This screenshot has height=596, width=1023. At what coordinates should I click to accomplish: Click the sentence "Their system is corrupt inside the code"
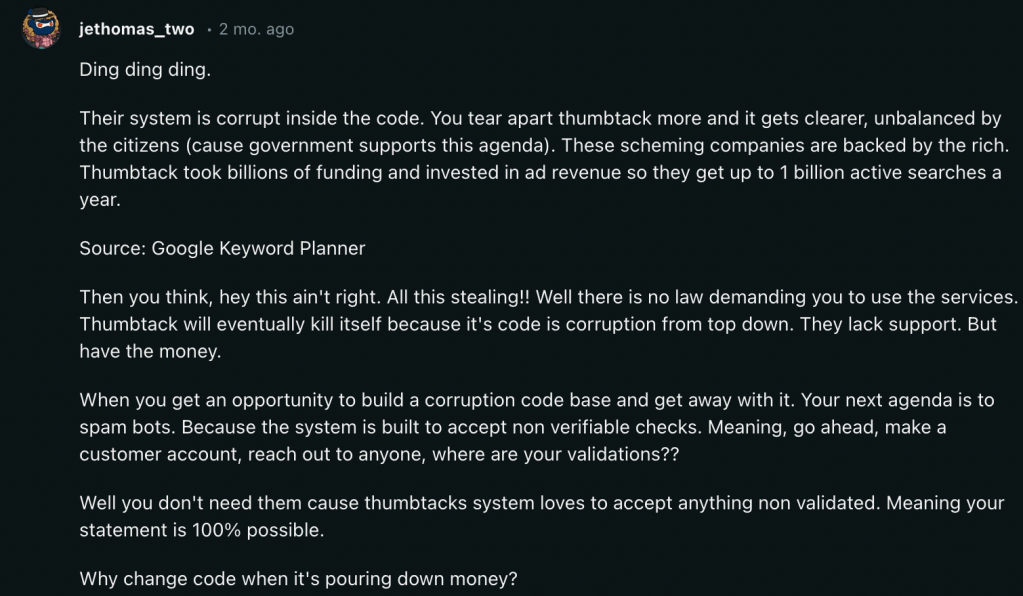(243, 118)
